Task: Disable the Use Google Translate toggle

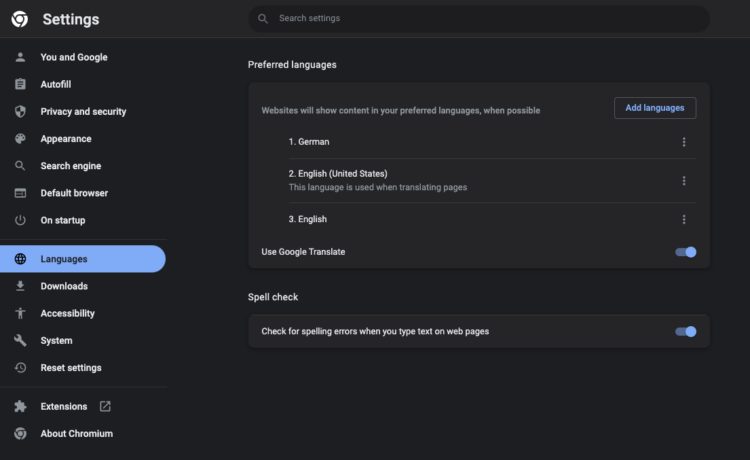Action: (685, 252)
